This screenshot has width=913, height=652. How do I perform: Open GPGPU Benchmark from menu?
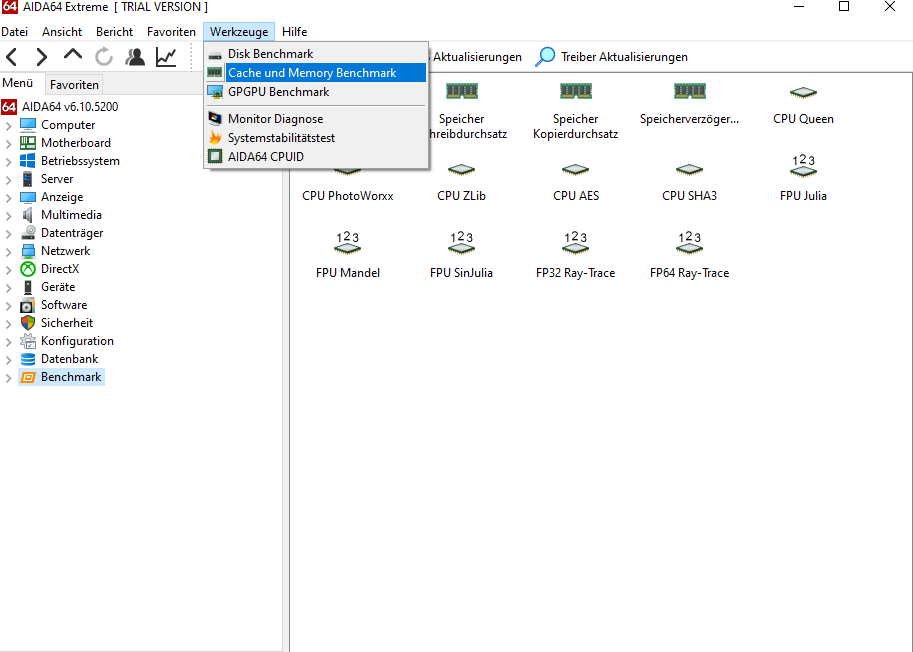pyautogui.click(x=316, y=92)
